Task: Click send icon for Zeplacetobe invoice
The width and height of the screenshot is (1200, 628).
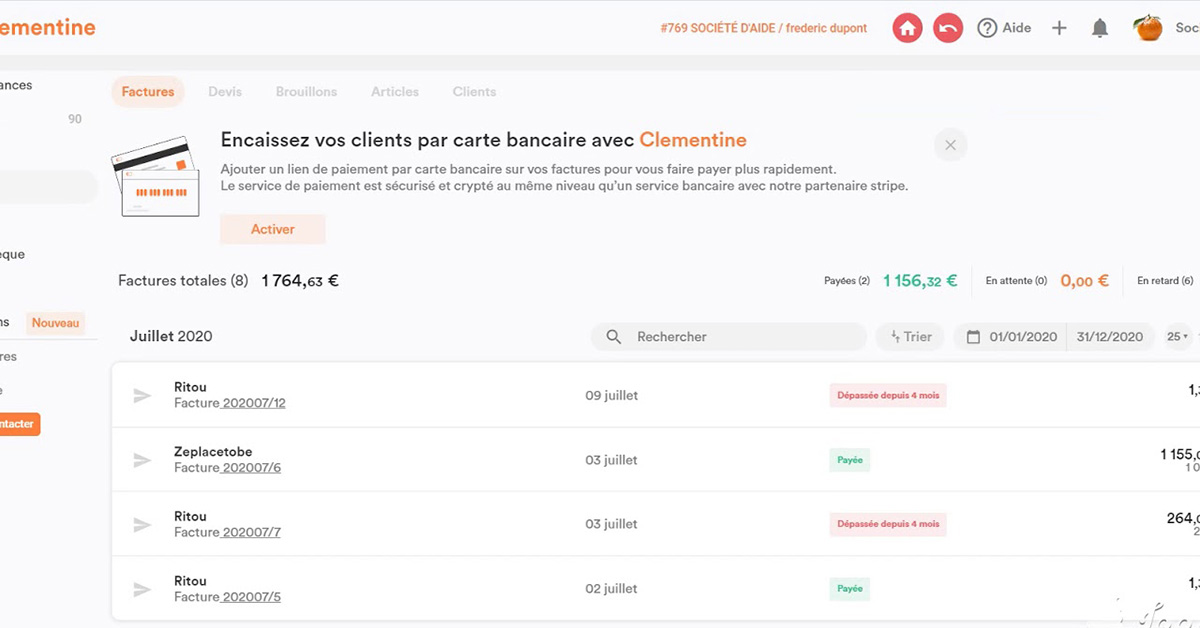Action: [x=142, y=460]
